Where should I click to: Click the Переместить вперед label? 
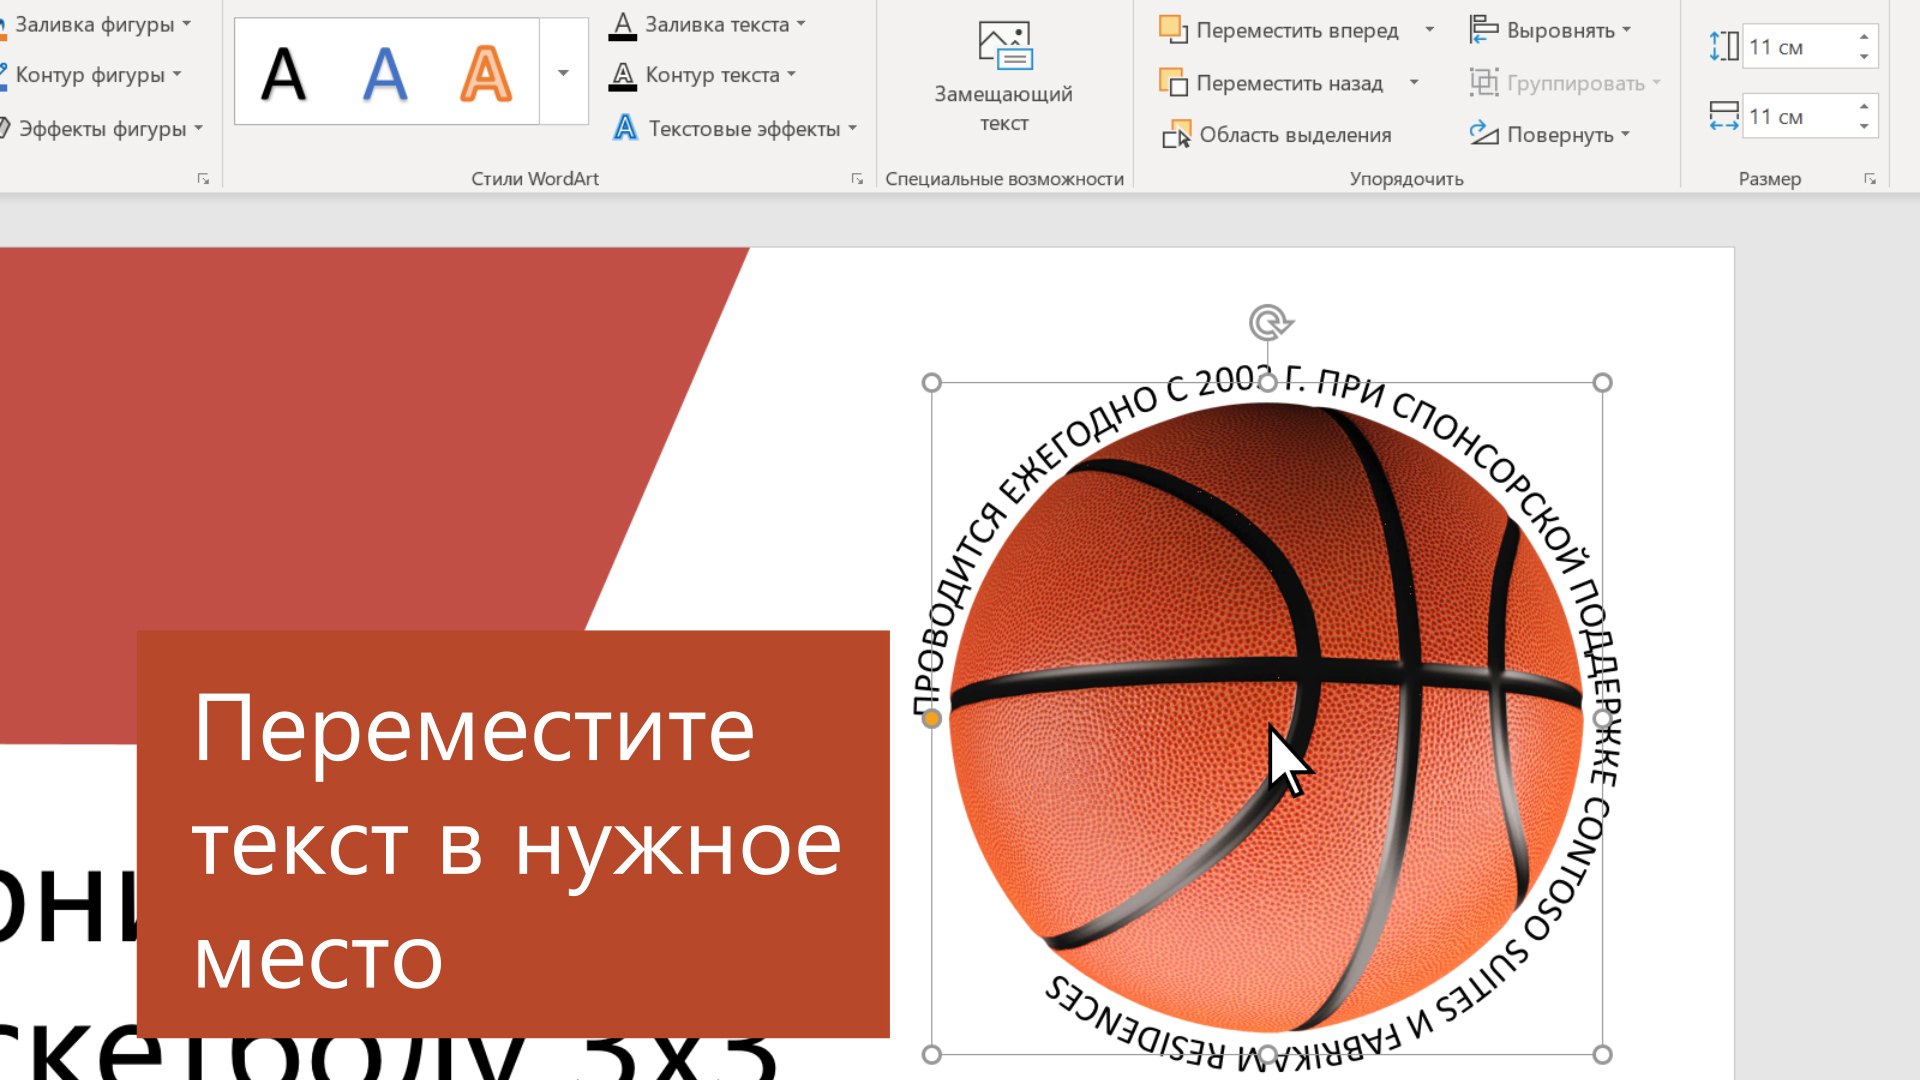tap(1297, 30)
